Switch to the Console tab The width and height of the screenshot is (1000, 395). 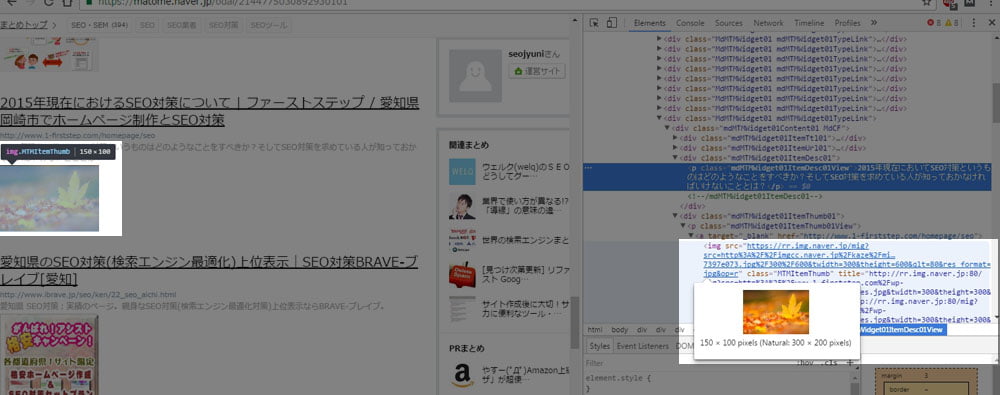click(690, 23)
